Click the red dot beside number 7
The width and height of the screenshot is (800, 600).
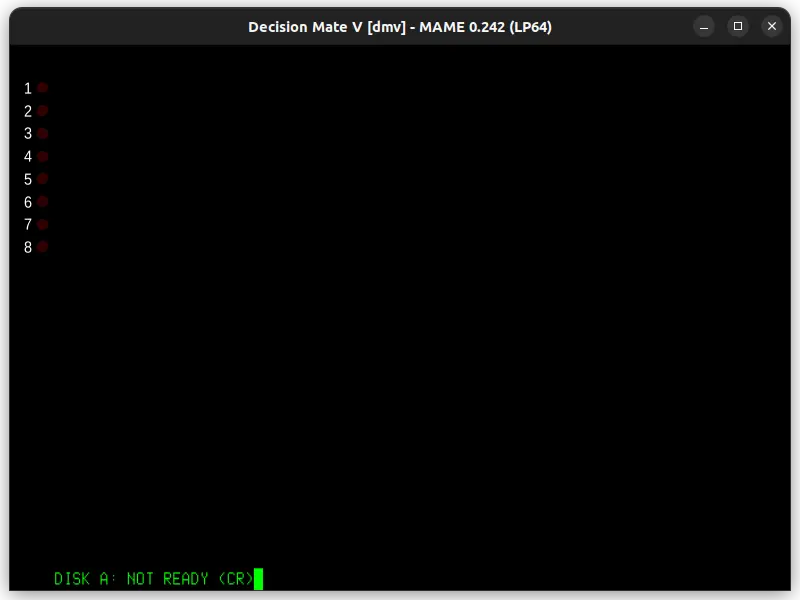point(41,225)
